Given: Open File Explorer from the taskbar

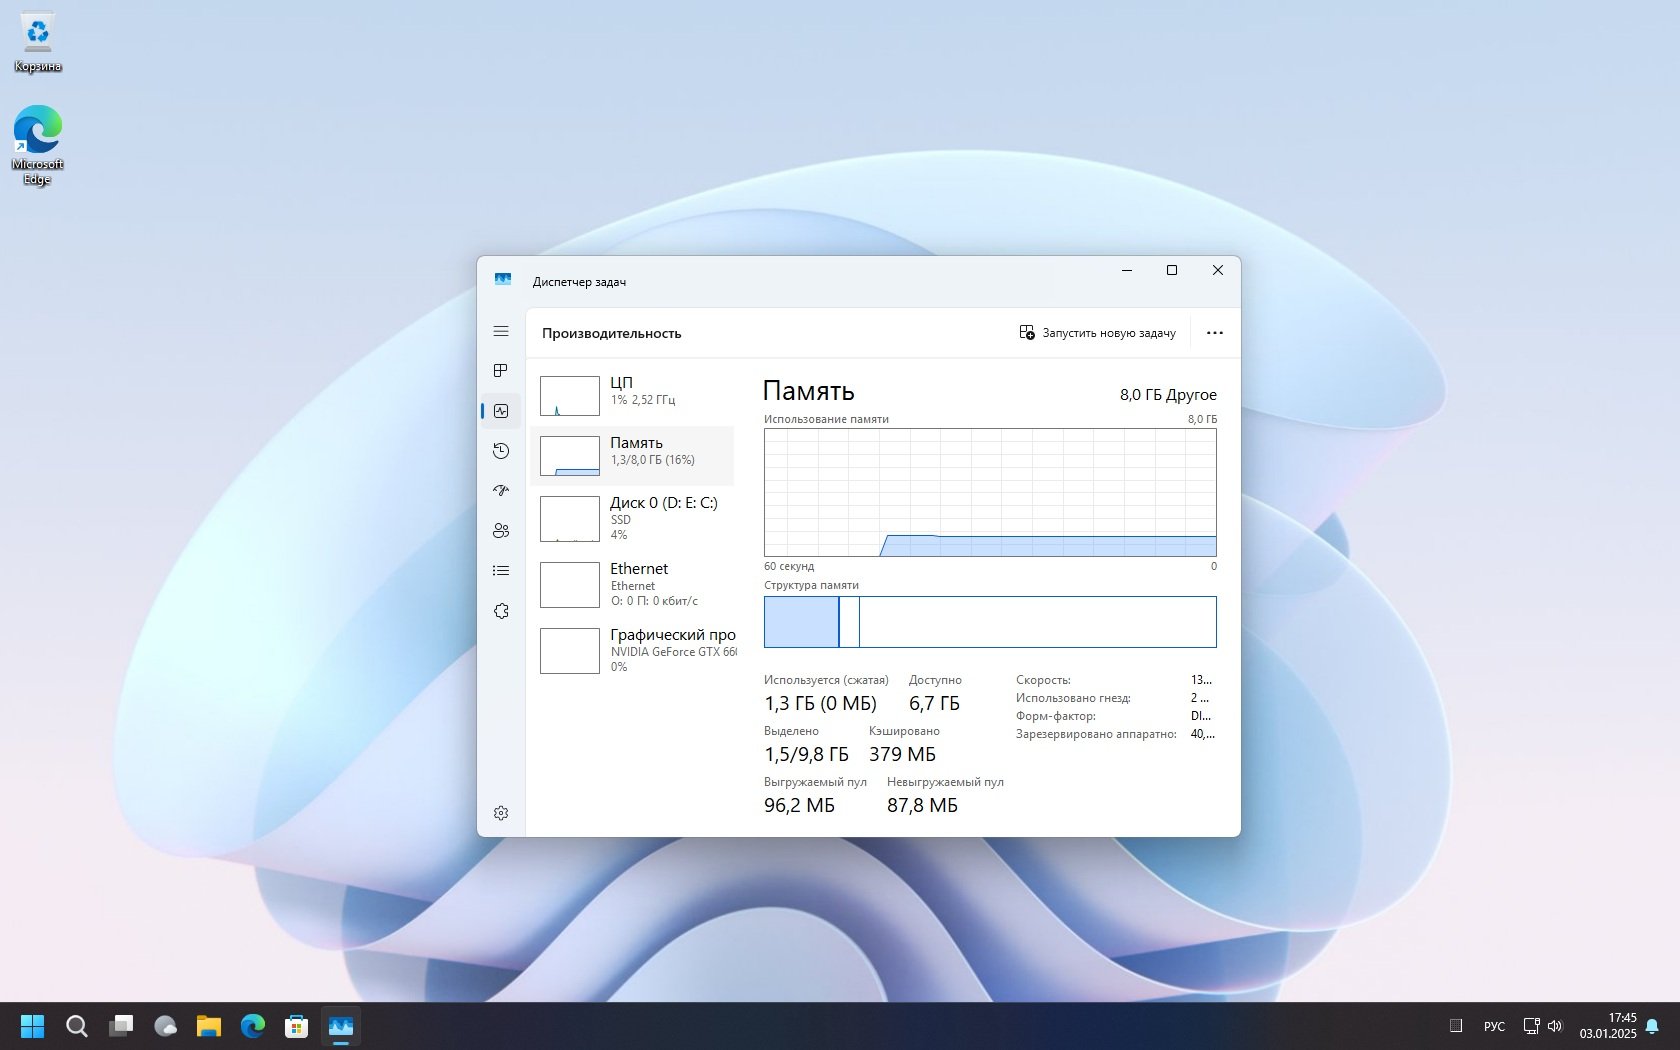Looking at the screenshot, I should click(208, 1026).
